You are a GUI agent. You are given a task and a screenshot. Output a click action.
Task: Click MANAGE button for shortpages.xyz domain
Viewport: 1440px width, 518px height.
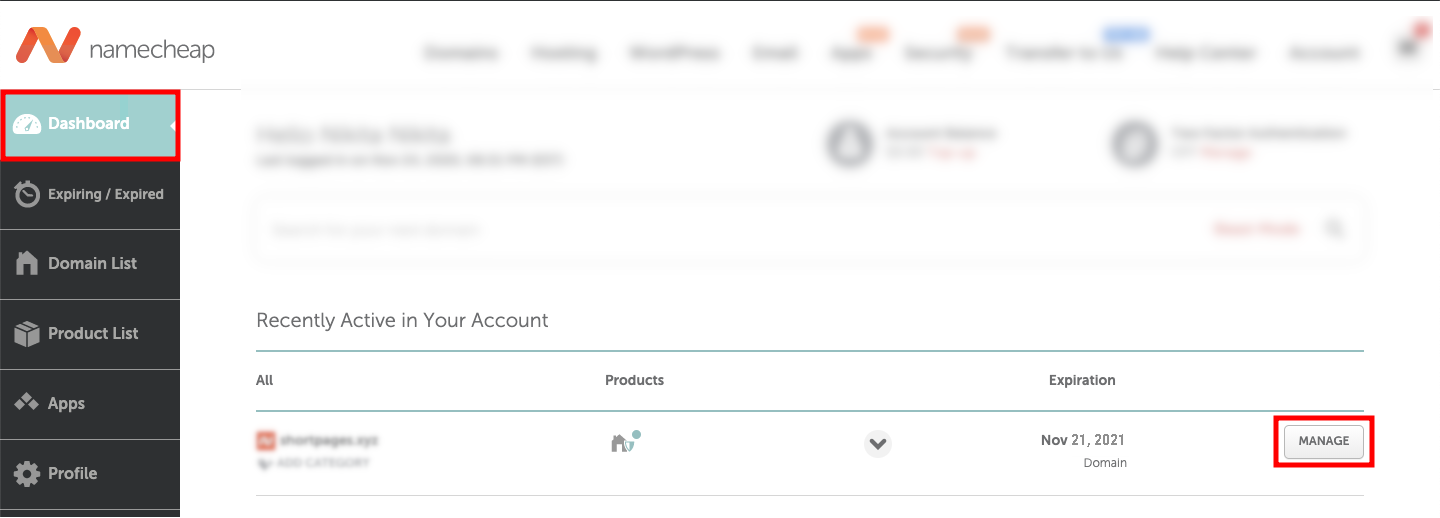(x=1323, y=441)
